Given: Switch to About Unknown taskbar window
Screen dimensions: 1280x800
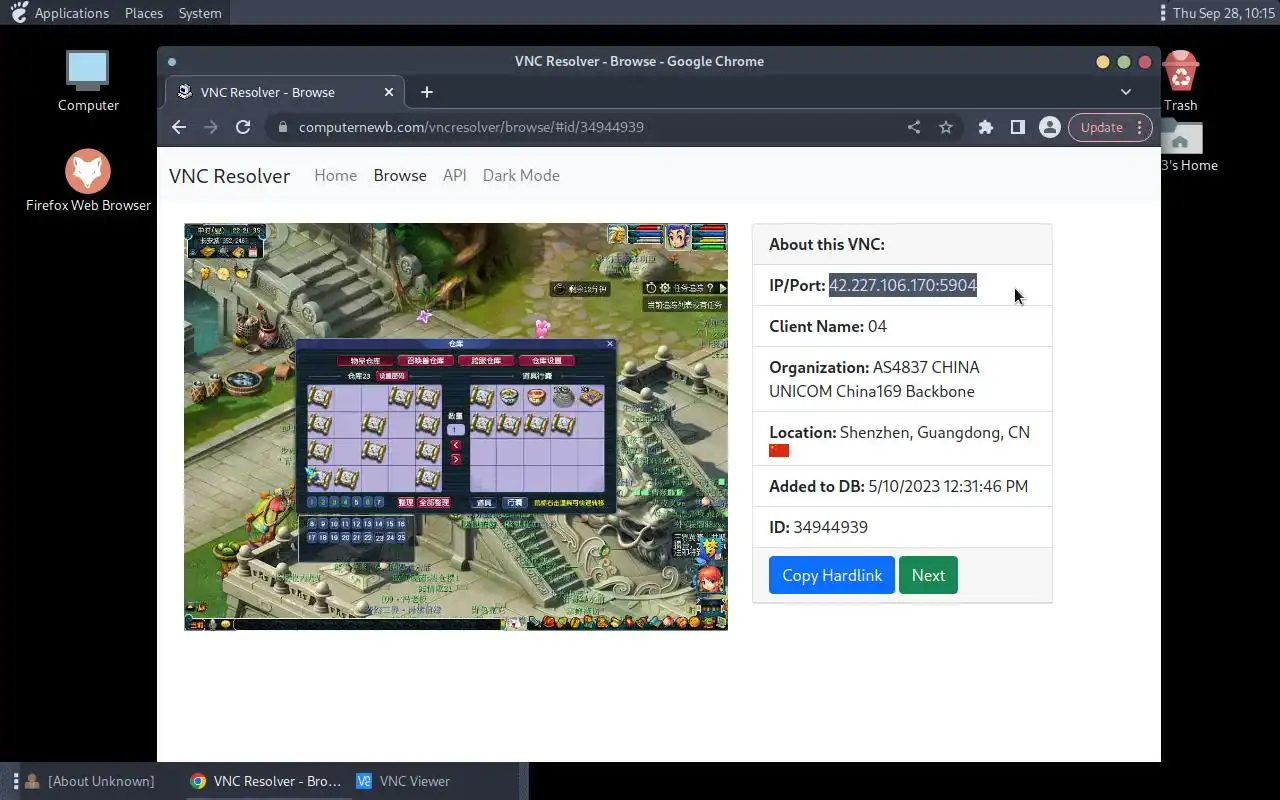Looking at the screenshot, I should point(90,781).
